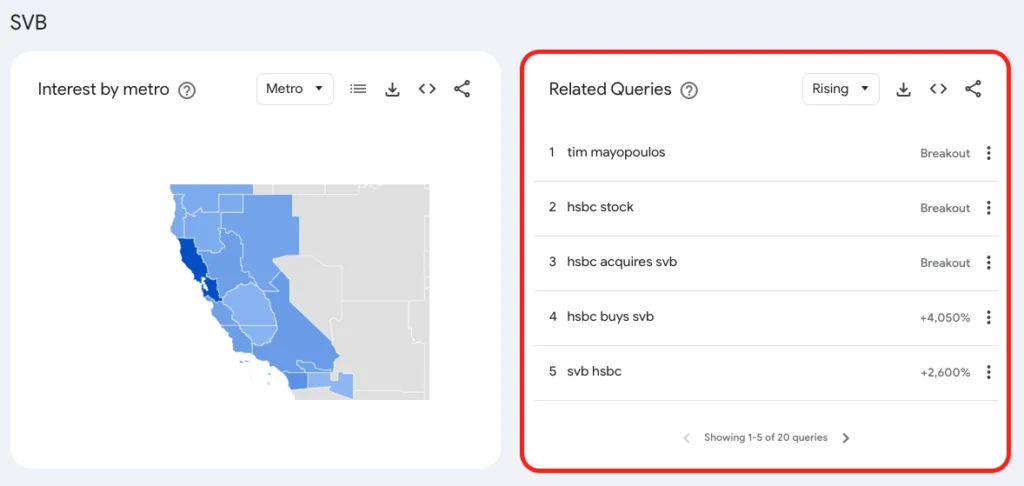The width and height of the screenshot is (1024, 486).
Task: Click Breakout label for hsbc stock
Action: click(945, 208)
